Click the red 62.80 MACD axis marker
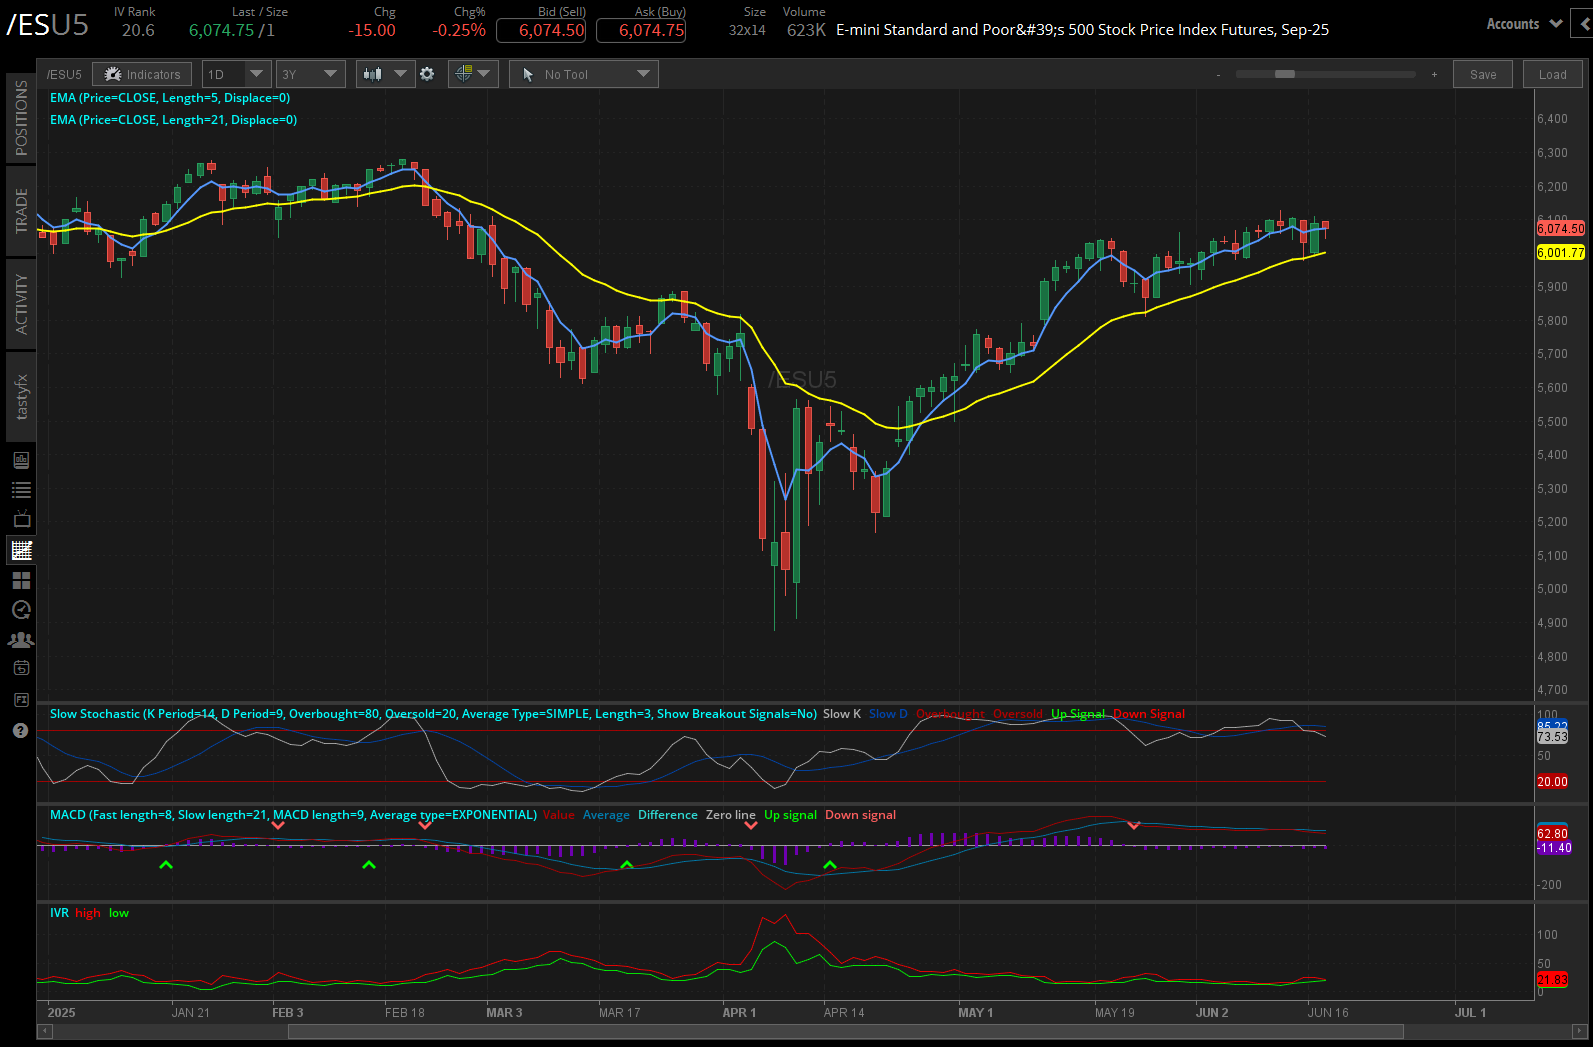The width and height of the screenshot is (1593, 1047). (x=1552, y=833)
